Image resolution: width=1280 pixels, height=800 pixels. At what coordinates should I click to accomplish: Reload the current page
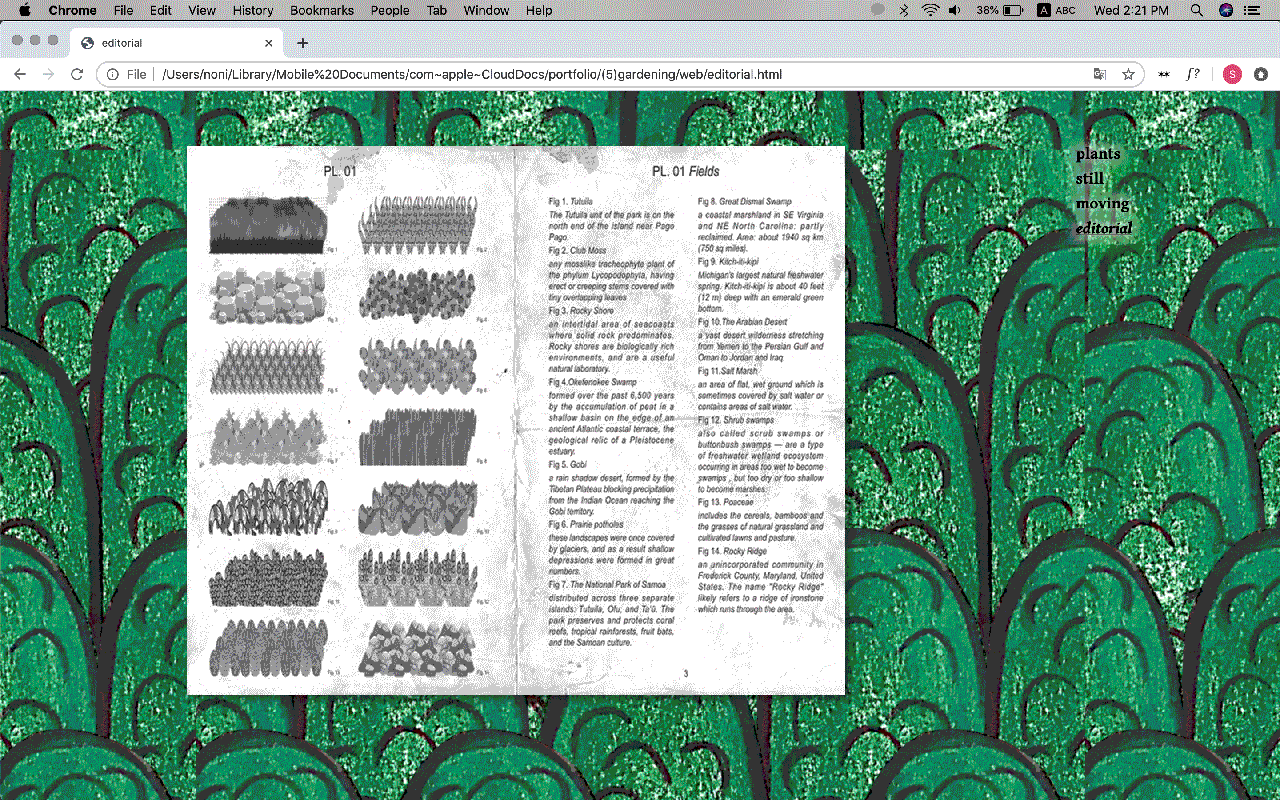pos(77,74)
